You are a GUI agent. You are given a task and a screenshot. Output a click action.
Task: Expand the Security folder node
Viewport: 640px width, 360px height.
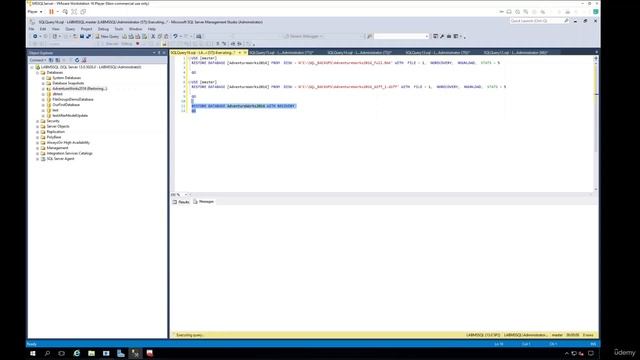[x=38, y=121]
